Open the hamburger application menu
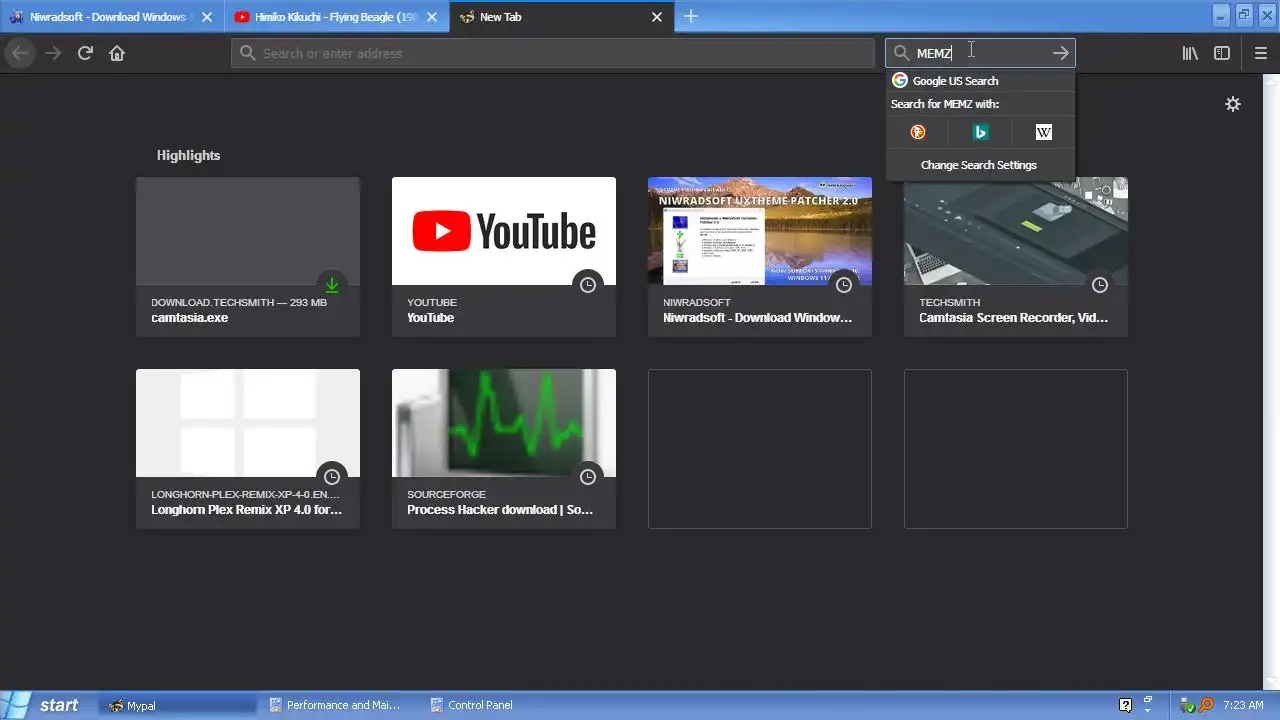This screenshot has width=1280, height=720. [x=1260, y=53]
